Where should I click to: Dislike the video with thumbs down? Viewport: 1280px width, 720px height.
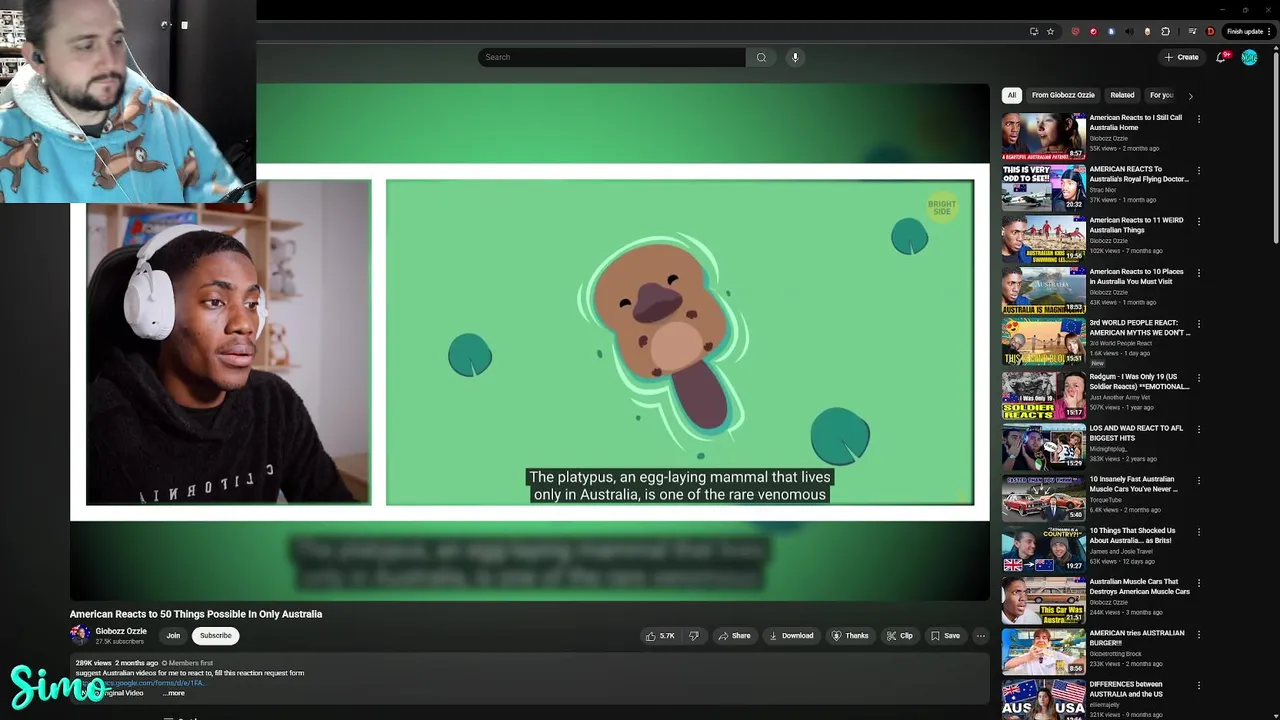(x=694, y=636)
